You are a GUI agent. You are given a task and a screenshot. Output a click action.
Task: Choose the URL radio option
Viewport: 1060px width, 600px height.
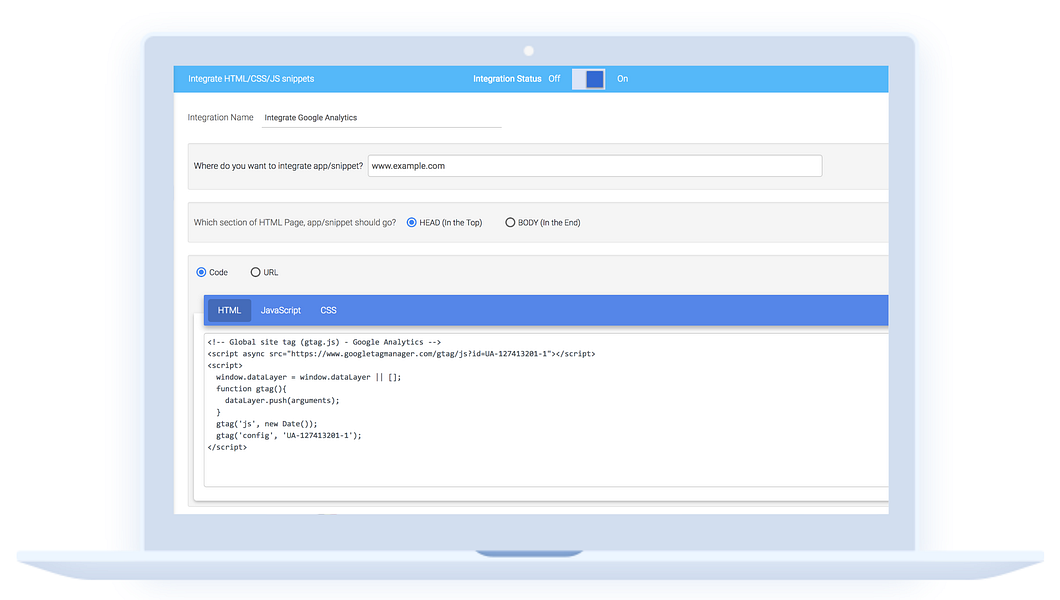pyautogui.click(x=255, y=272)
